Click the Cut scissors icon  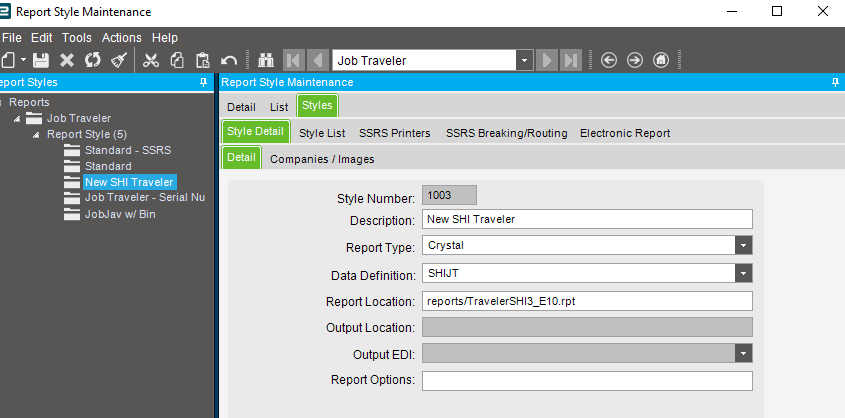tap(151, 60)
